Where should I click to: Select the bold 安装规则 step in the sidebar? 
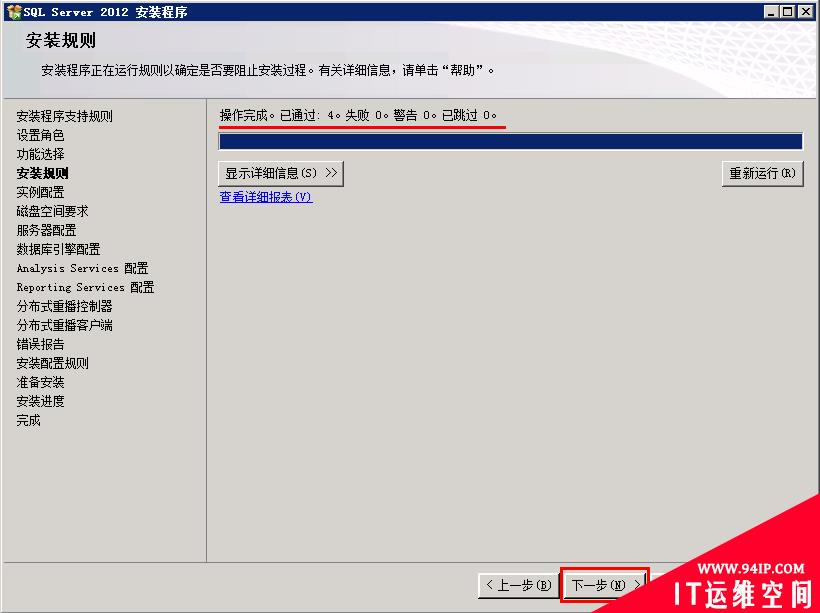click(42, 173)
